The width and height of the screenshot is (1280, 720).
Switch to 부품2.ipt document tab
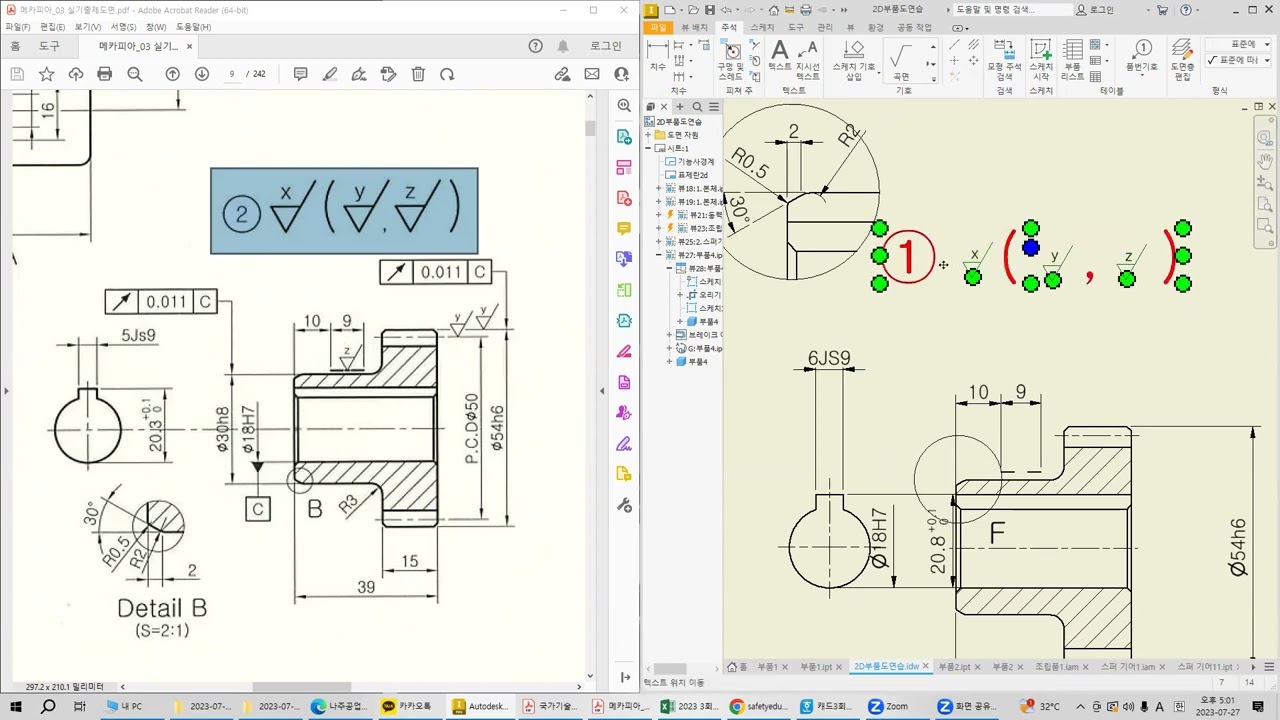[x=954, y=667]
